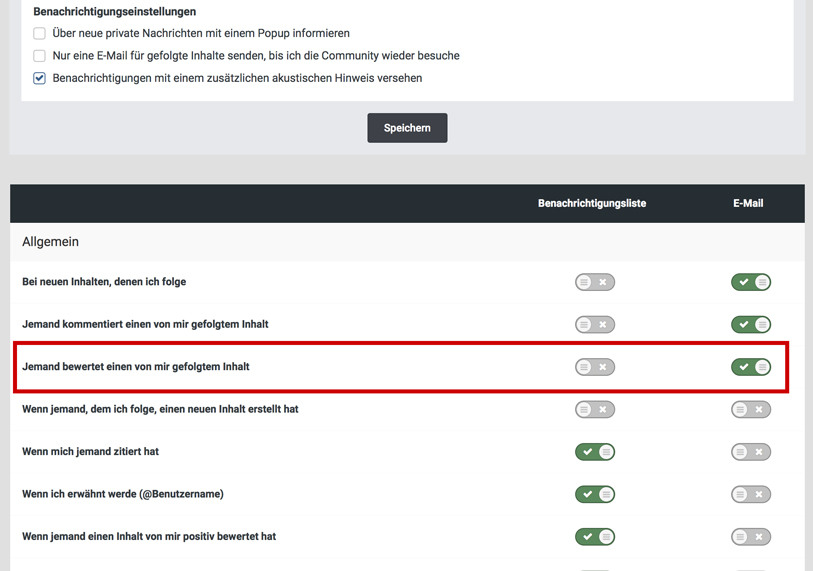This screenshot has height=571, width=813.
Task: Disable e-mail for 'Bei neuen Inhalten, denen ich folge'
Action: pos(750,282)
